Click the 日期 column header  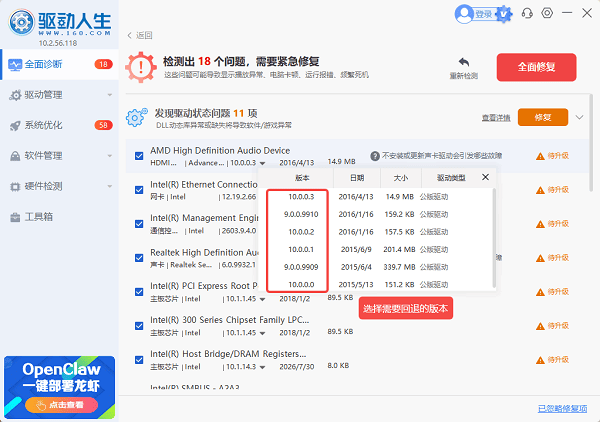(x=357, y=178)
